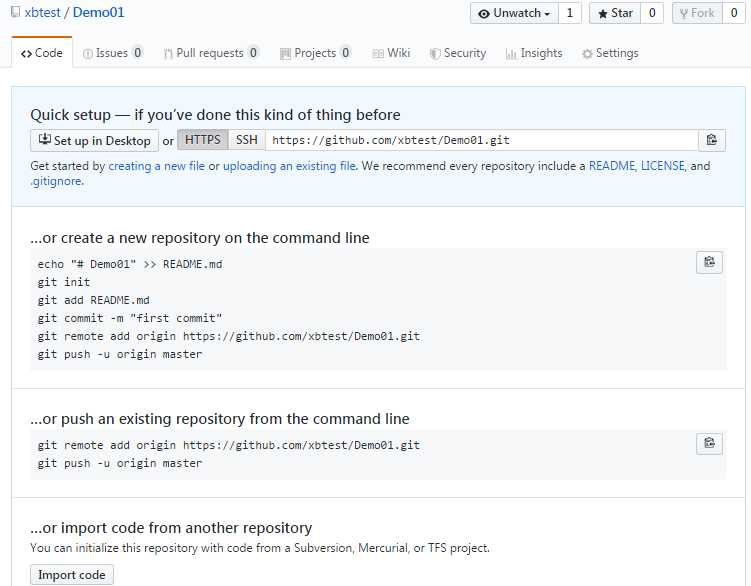Click Set up in Desktop button
This screenshot has width=751, height=586.
[94, 140]
